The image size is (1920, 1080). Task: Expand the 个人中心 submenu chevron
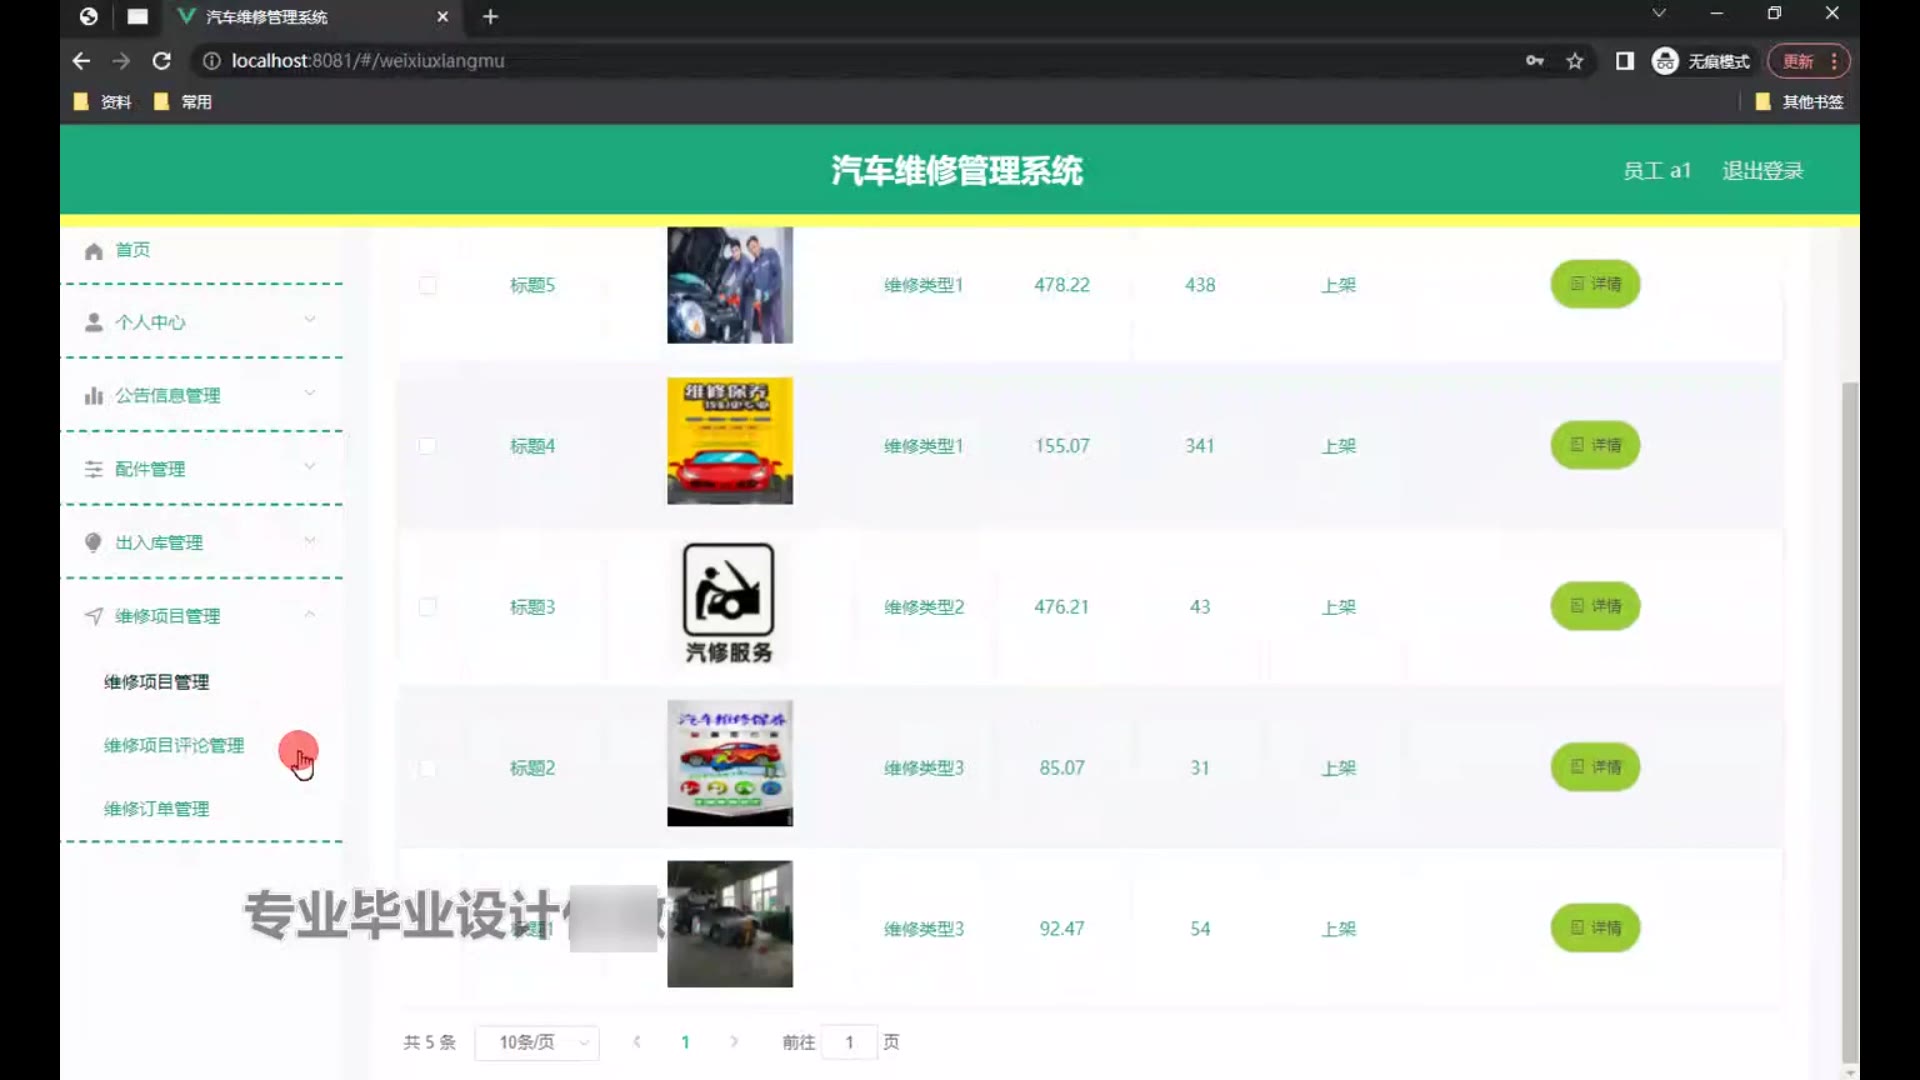tap(310, 320)
